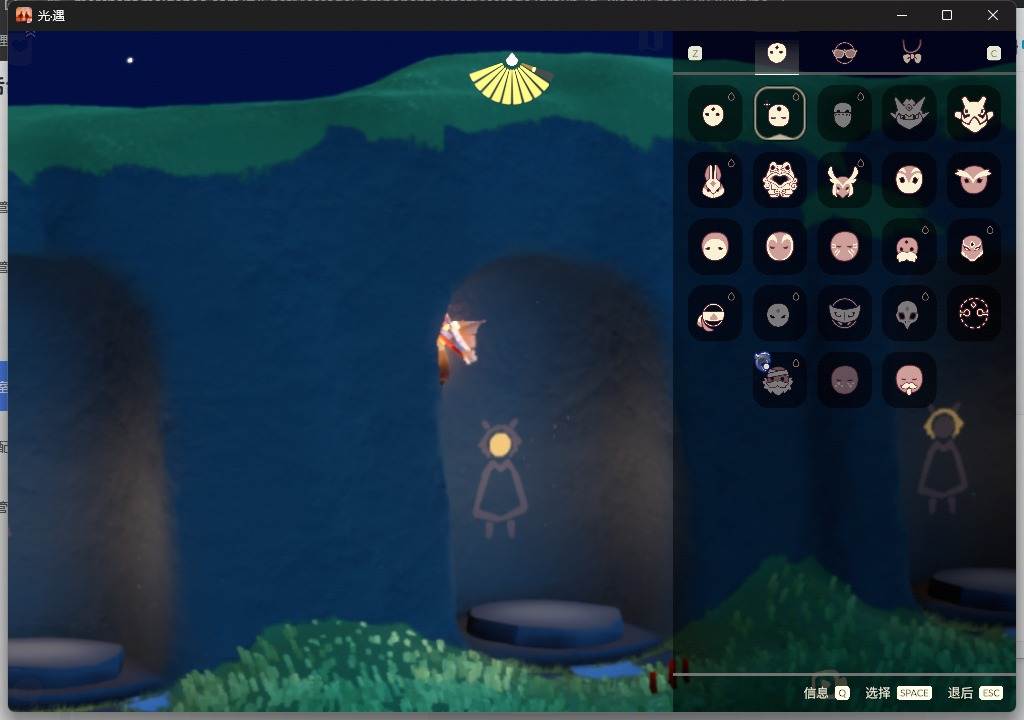
Task: Select the plain cream mask with dot eyes
Action: click(714, 114)
